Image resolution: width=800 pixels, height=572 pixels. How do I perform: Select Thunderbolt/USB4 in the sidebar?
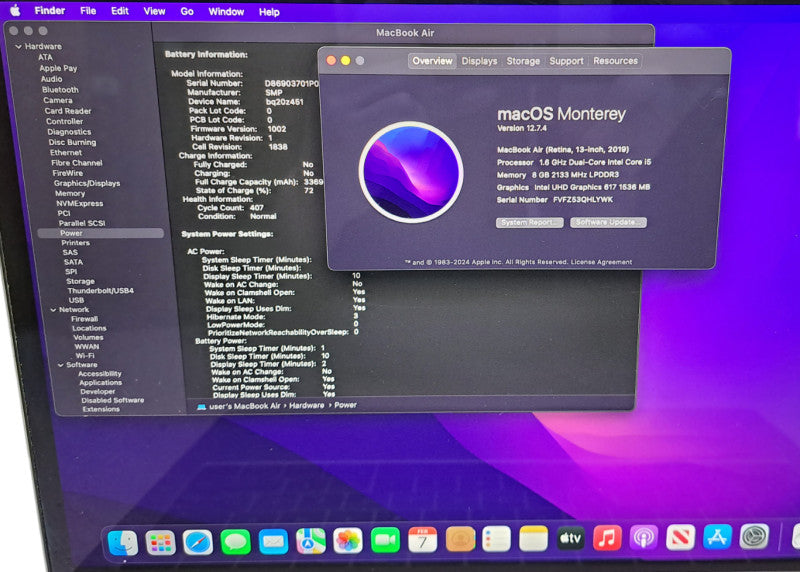pyautogui.click(x=100, y=291)
